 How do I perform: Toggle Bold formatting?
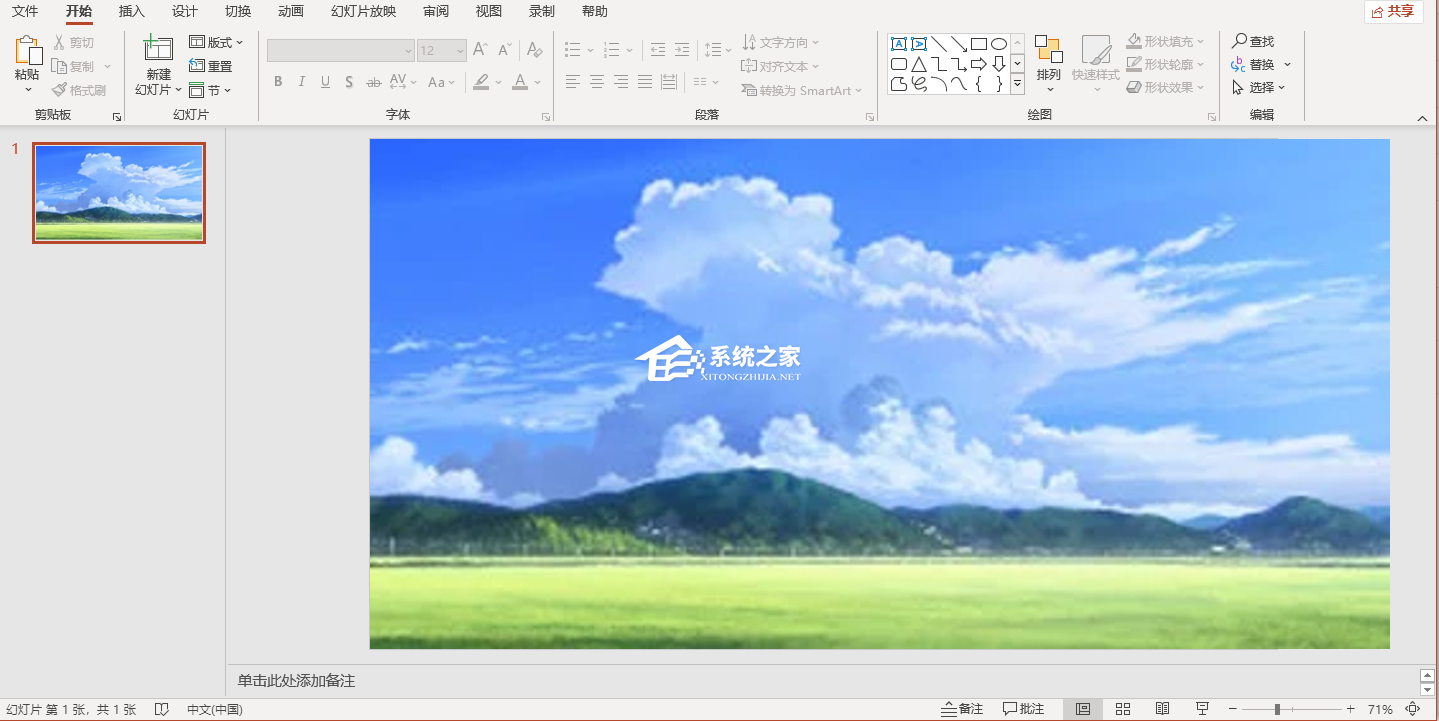point(278,82)
